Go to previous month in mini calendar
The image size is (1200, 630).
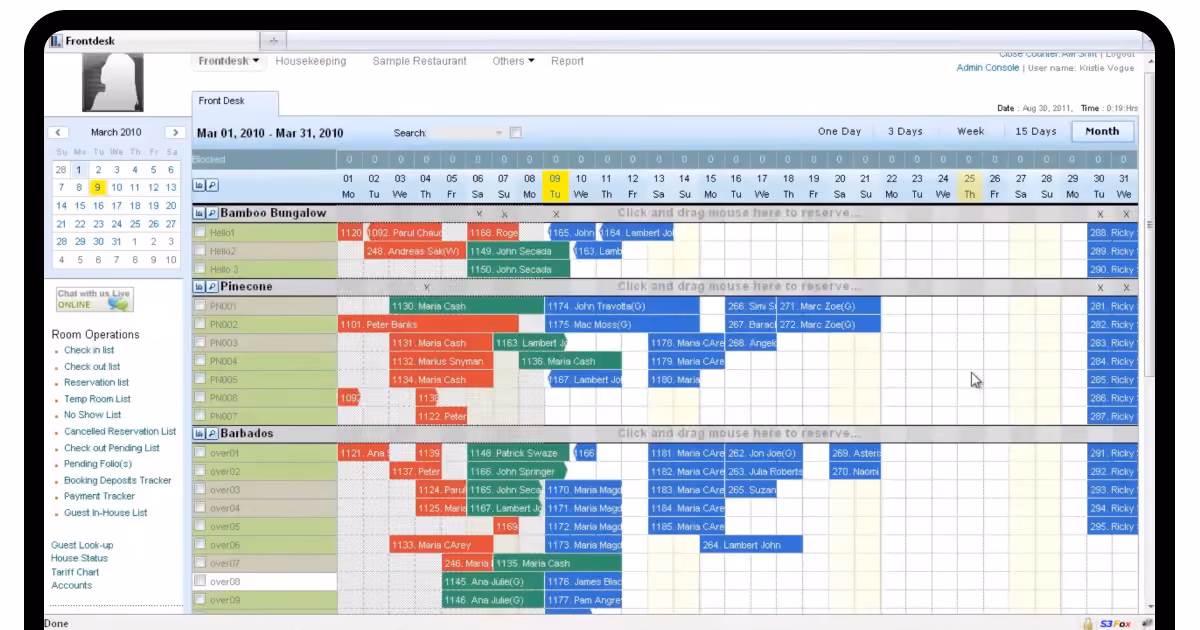(58, 132)
